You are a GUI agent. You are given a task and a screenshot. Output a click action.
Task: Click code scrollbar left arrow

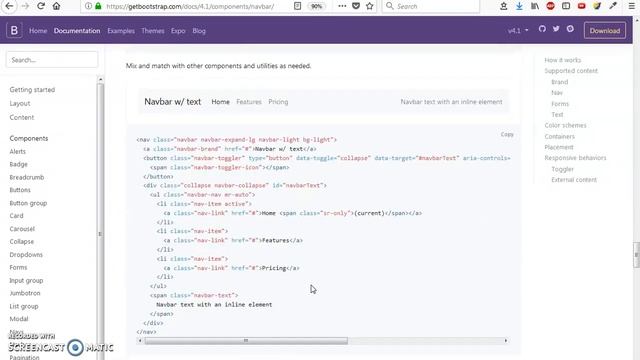(140, 340)
